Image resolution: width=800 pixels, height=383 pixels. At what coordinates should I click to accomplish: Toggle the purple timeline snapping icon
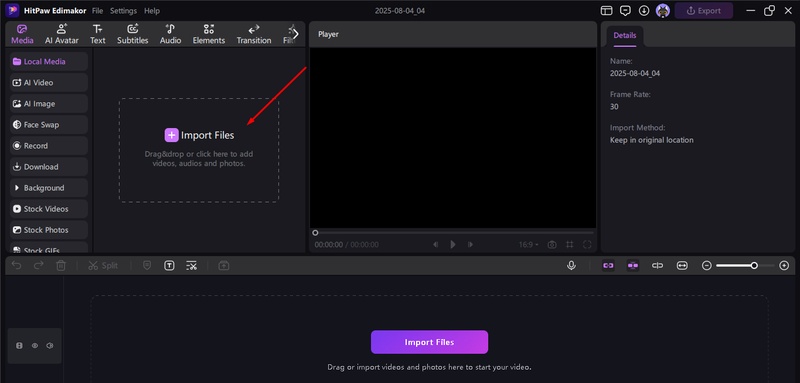pos(633,266)
